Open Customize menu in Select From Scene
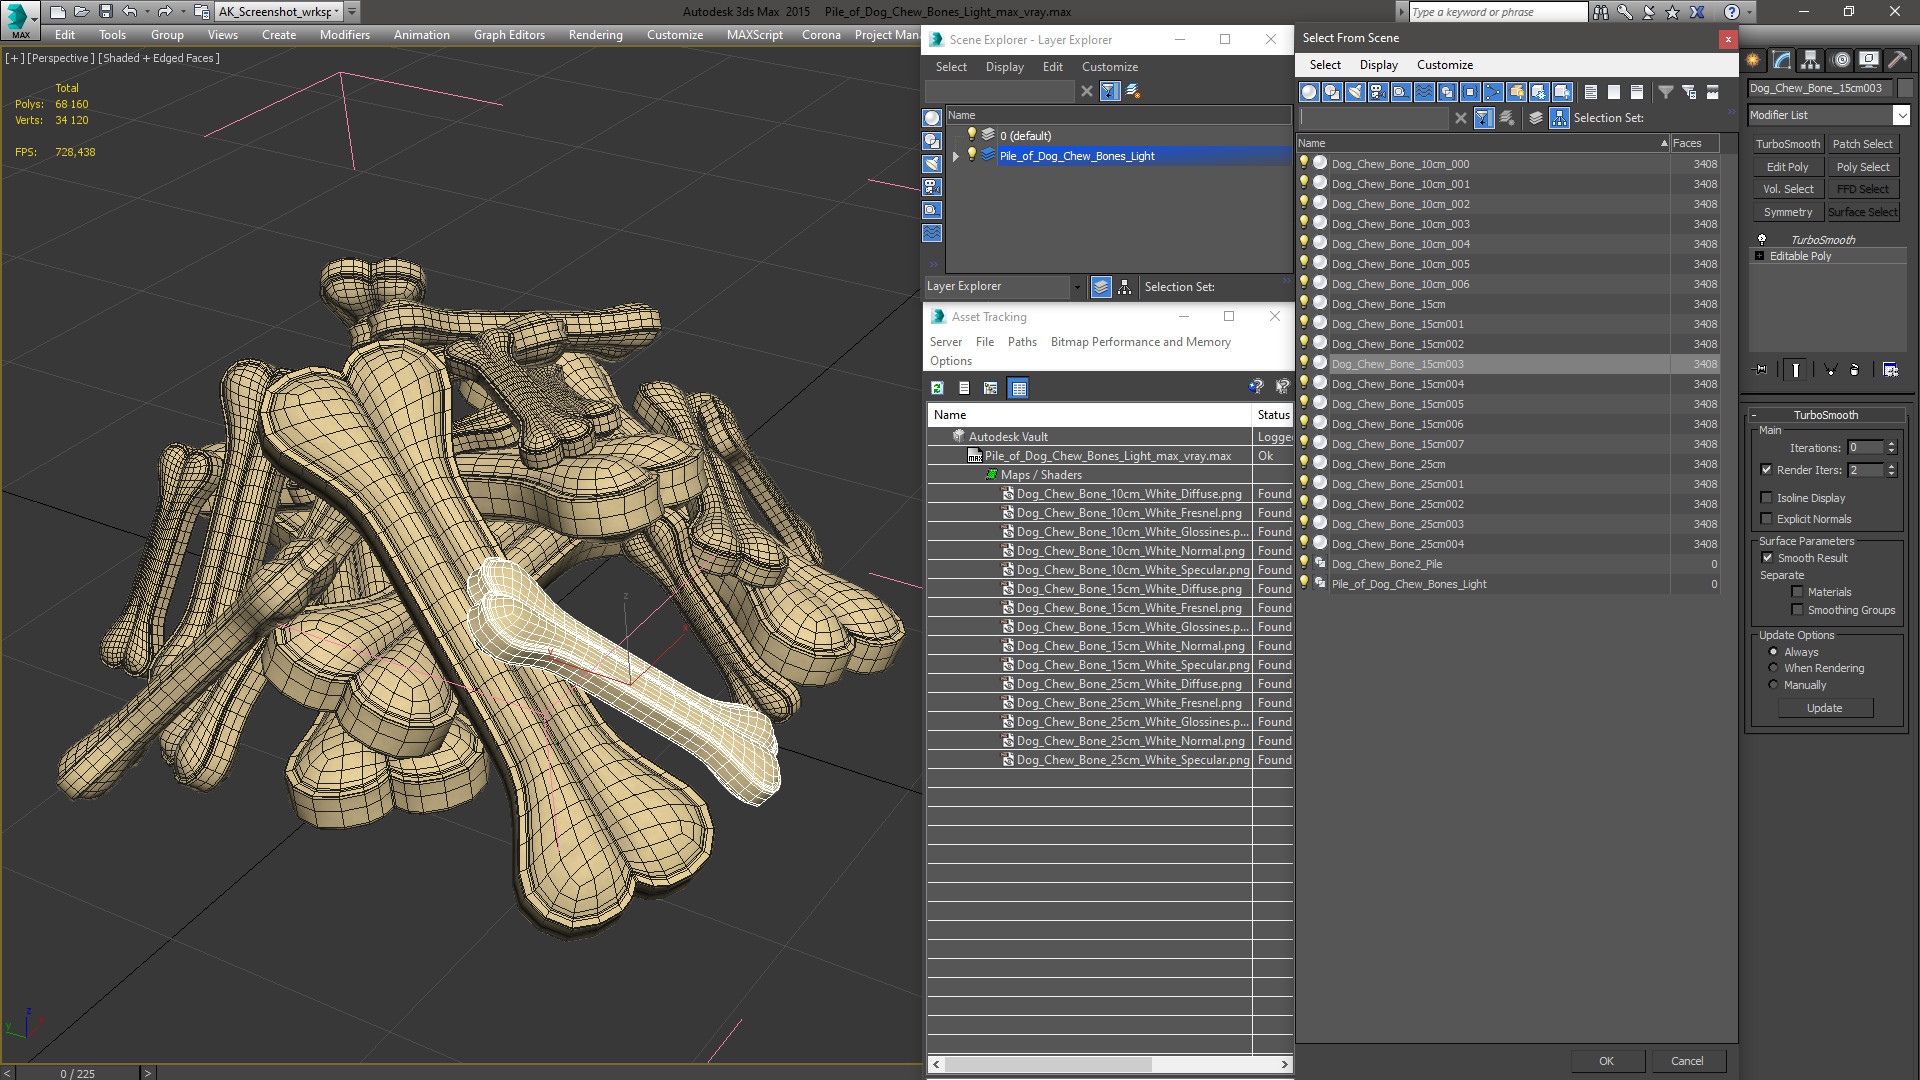This screenshot has height=1080, width=1920. tap(1444, 65)
